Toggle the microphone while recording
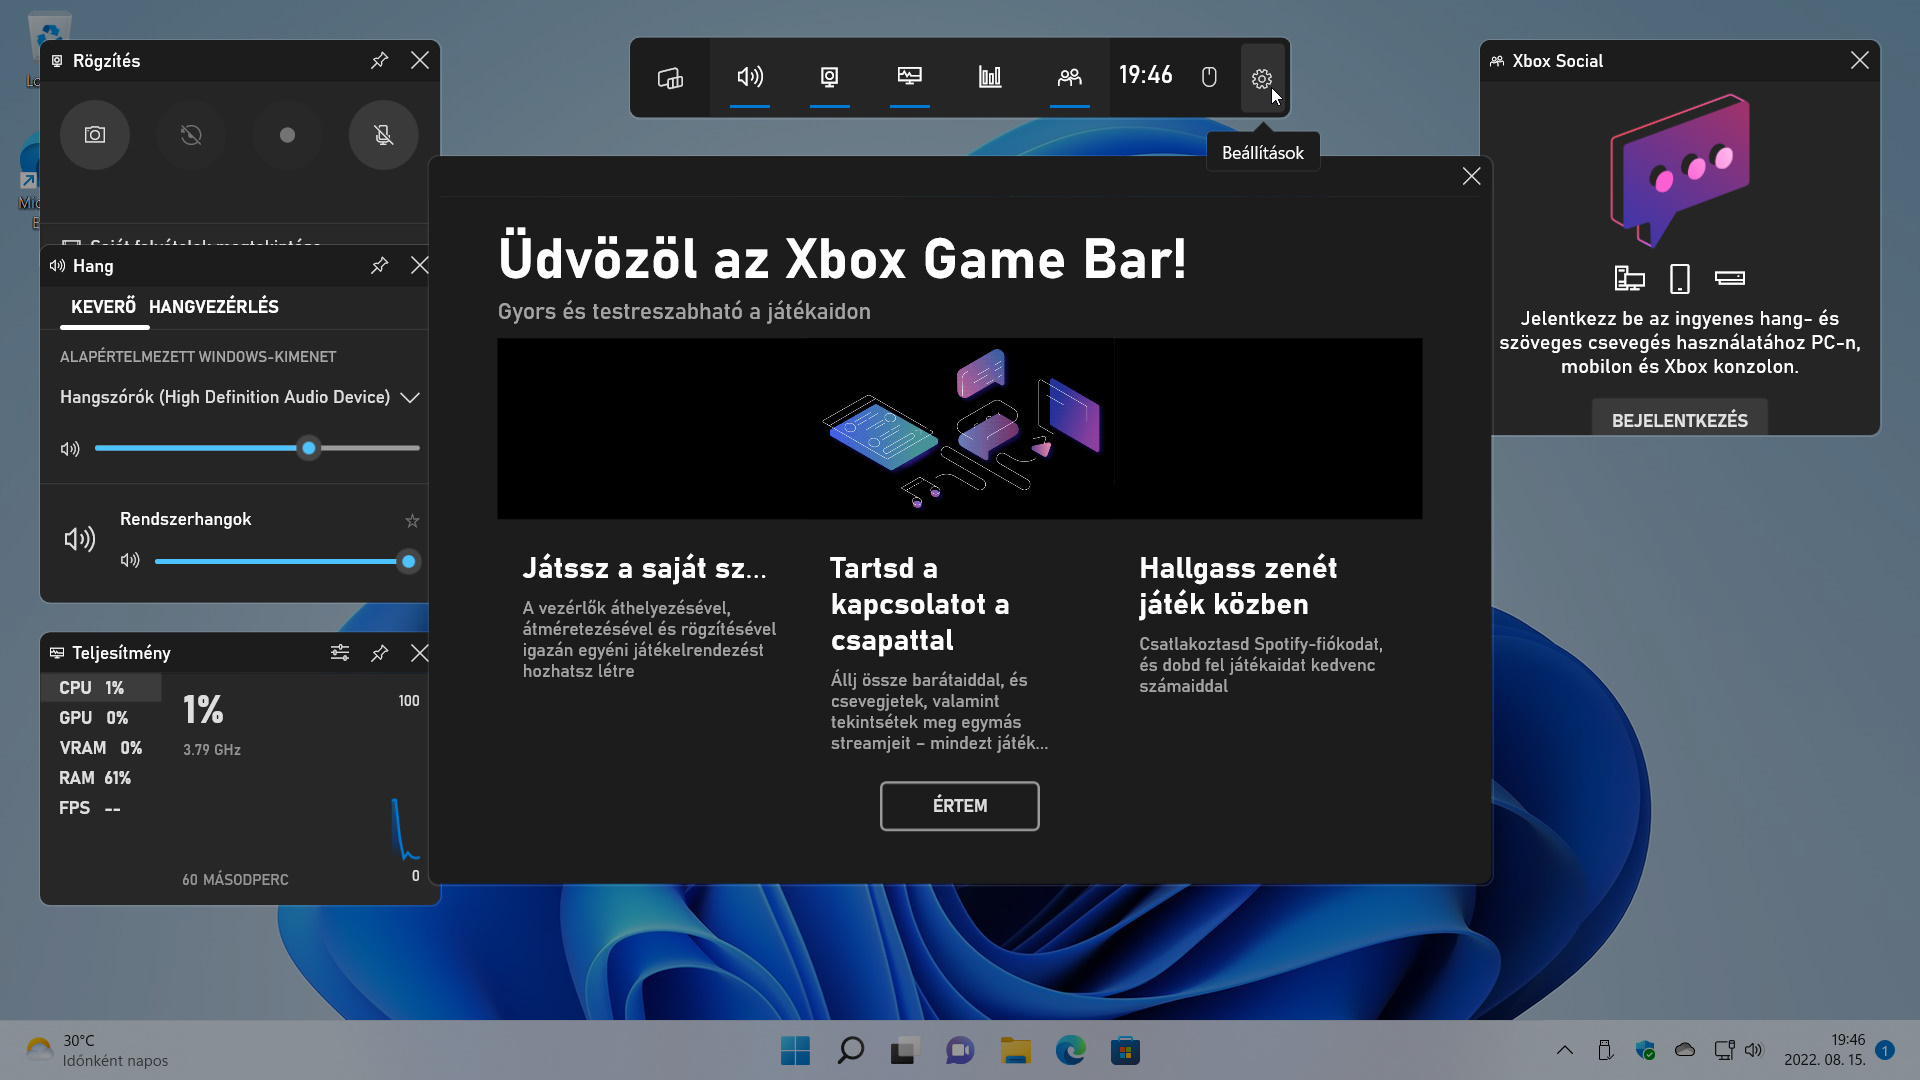 (383, 135)
